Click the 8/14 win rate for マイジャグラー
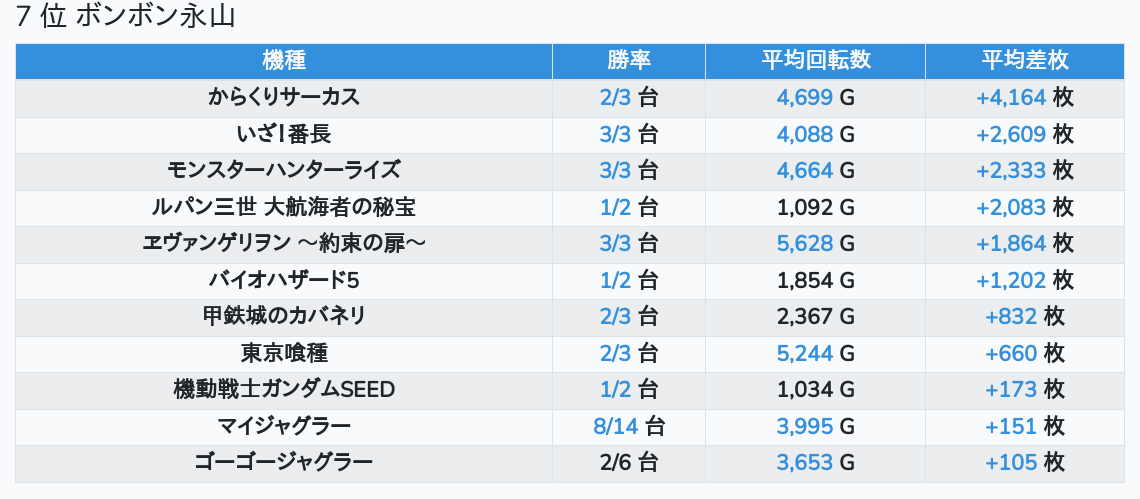The height and width of the screenshot is (499, 1140). tap(616, 426)
